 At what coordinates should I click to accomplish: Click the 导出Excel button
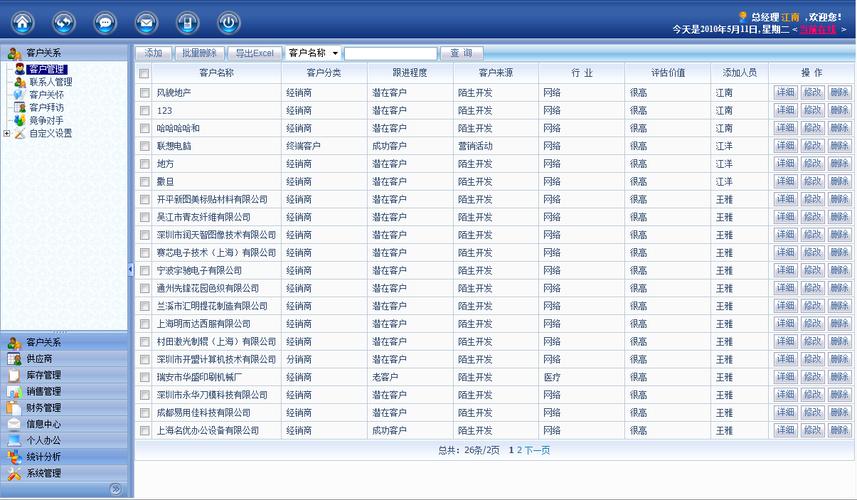click(x=254, y=53)
